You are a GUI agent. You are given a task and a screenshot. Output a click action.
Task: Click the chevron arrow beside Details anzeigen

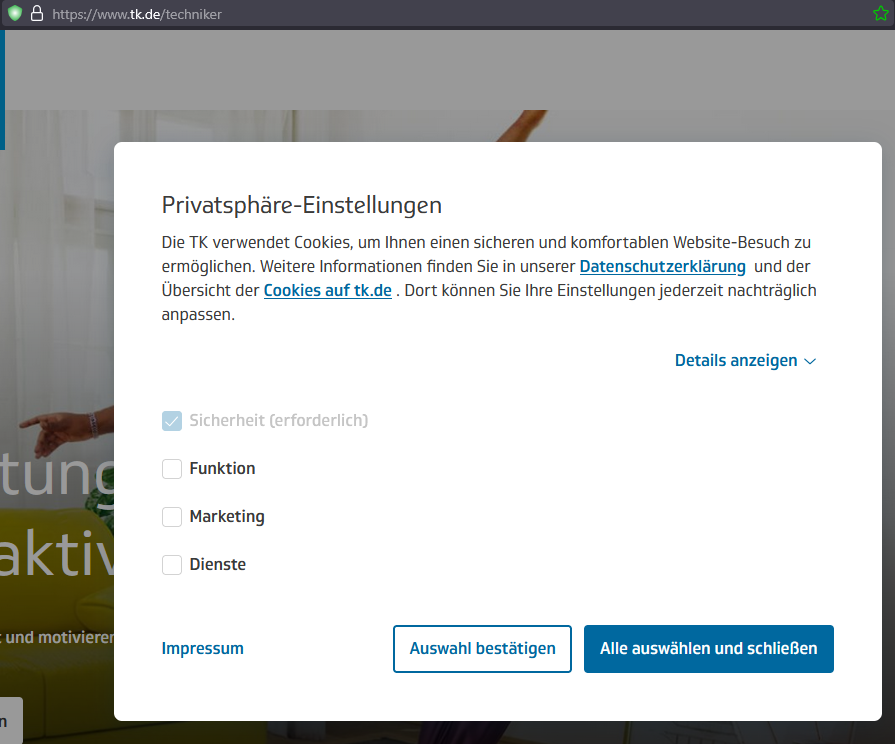[x=810, y=361]
